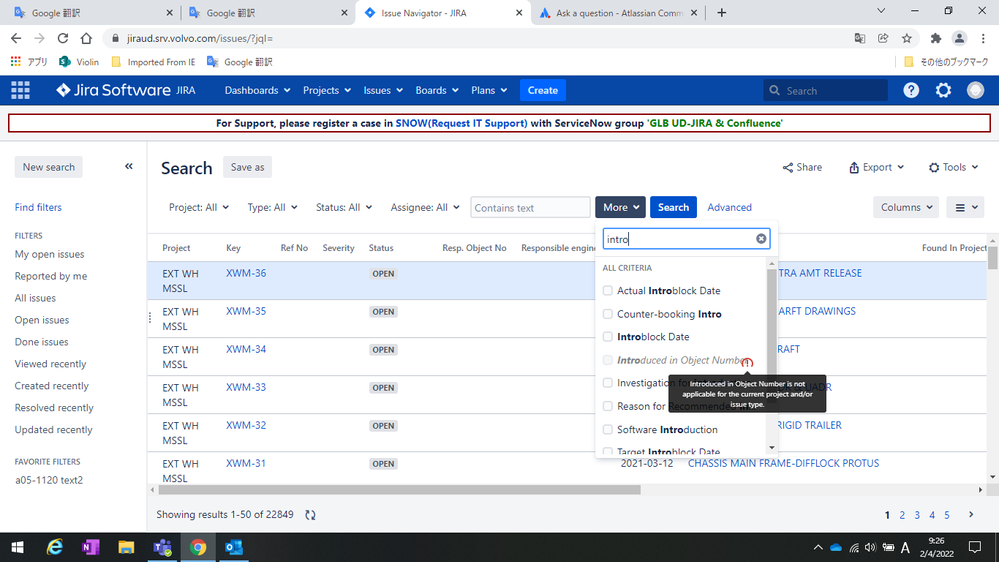Screen dimensions: 999x562
Task: Open the Export dropdown
Action: [876, 167]
